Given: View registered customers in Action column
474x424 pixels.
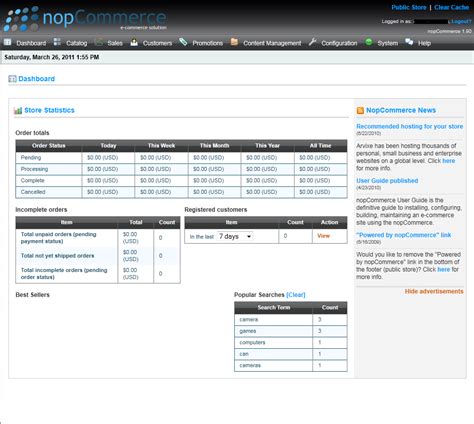Looking at the screenshot, I should click(x=323, y=236).
